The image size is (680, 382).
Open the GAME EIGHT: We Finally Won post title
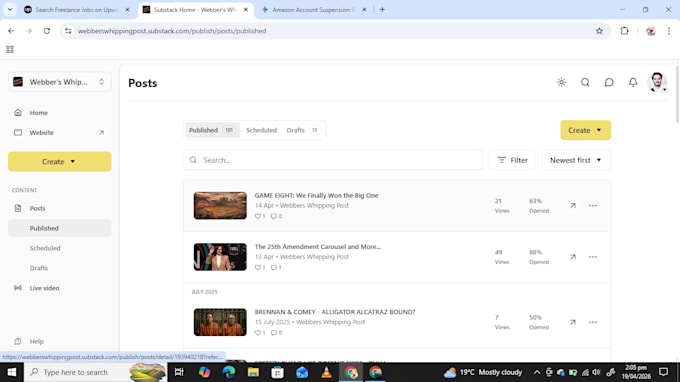point(316,196)
